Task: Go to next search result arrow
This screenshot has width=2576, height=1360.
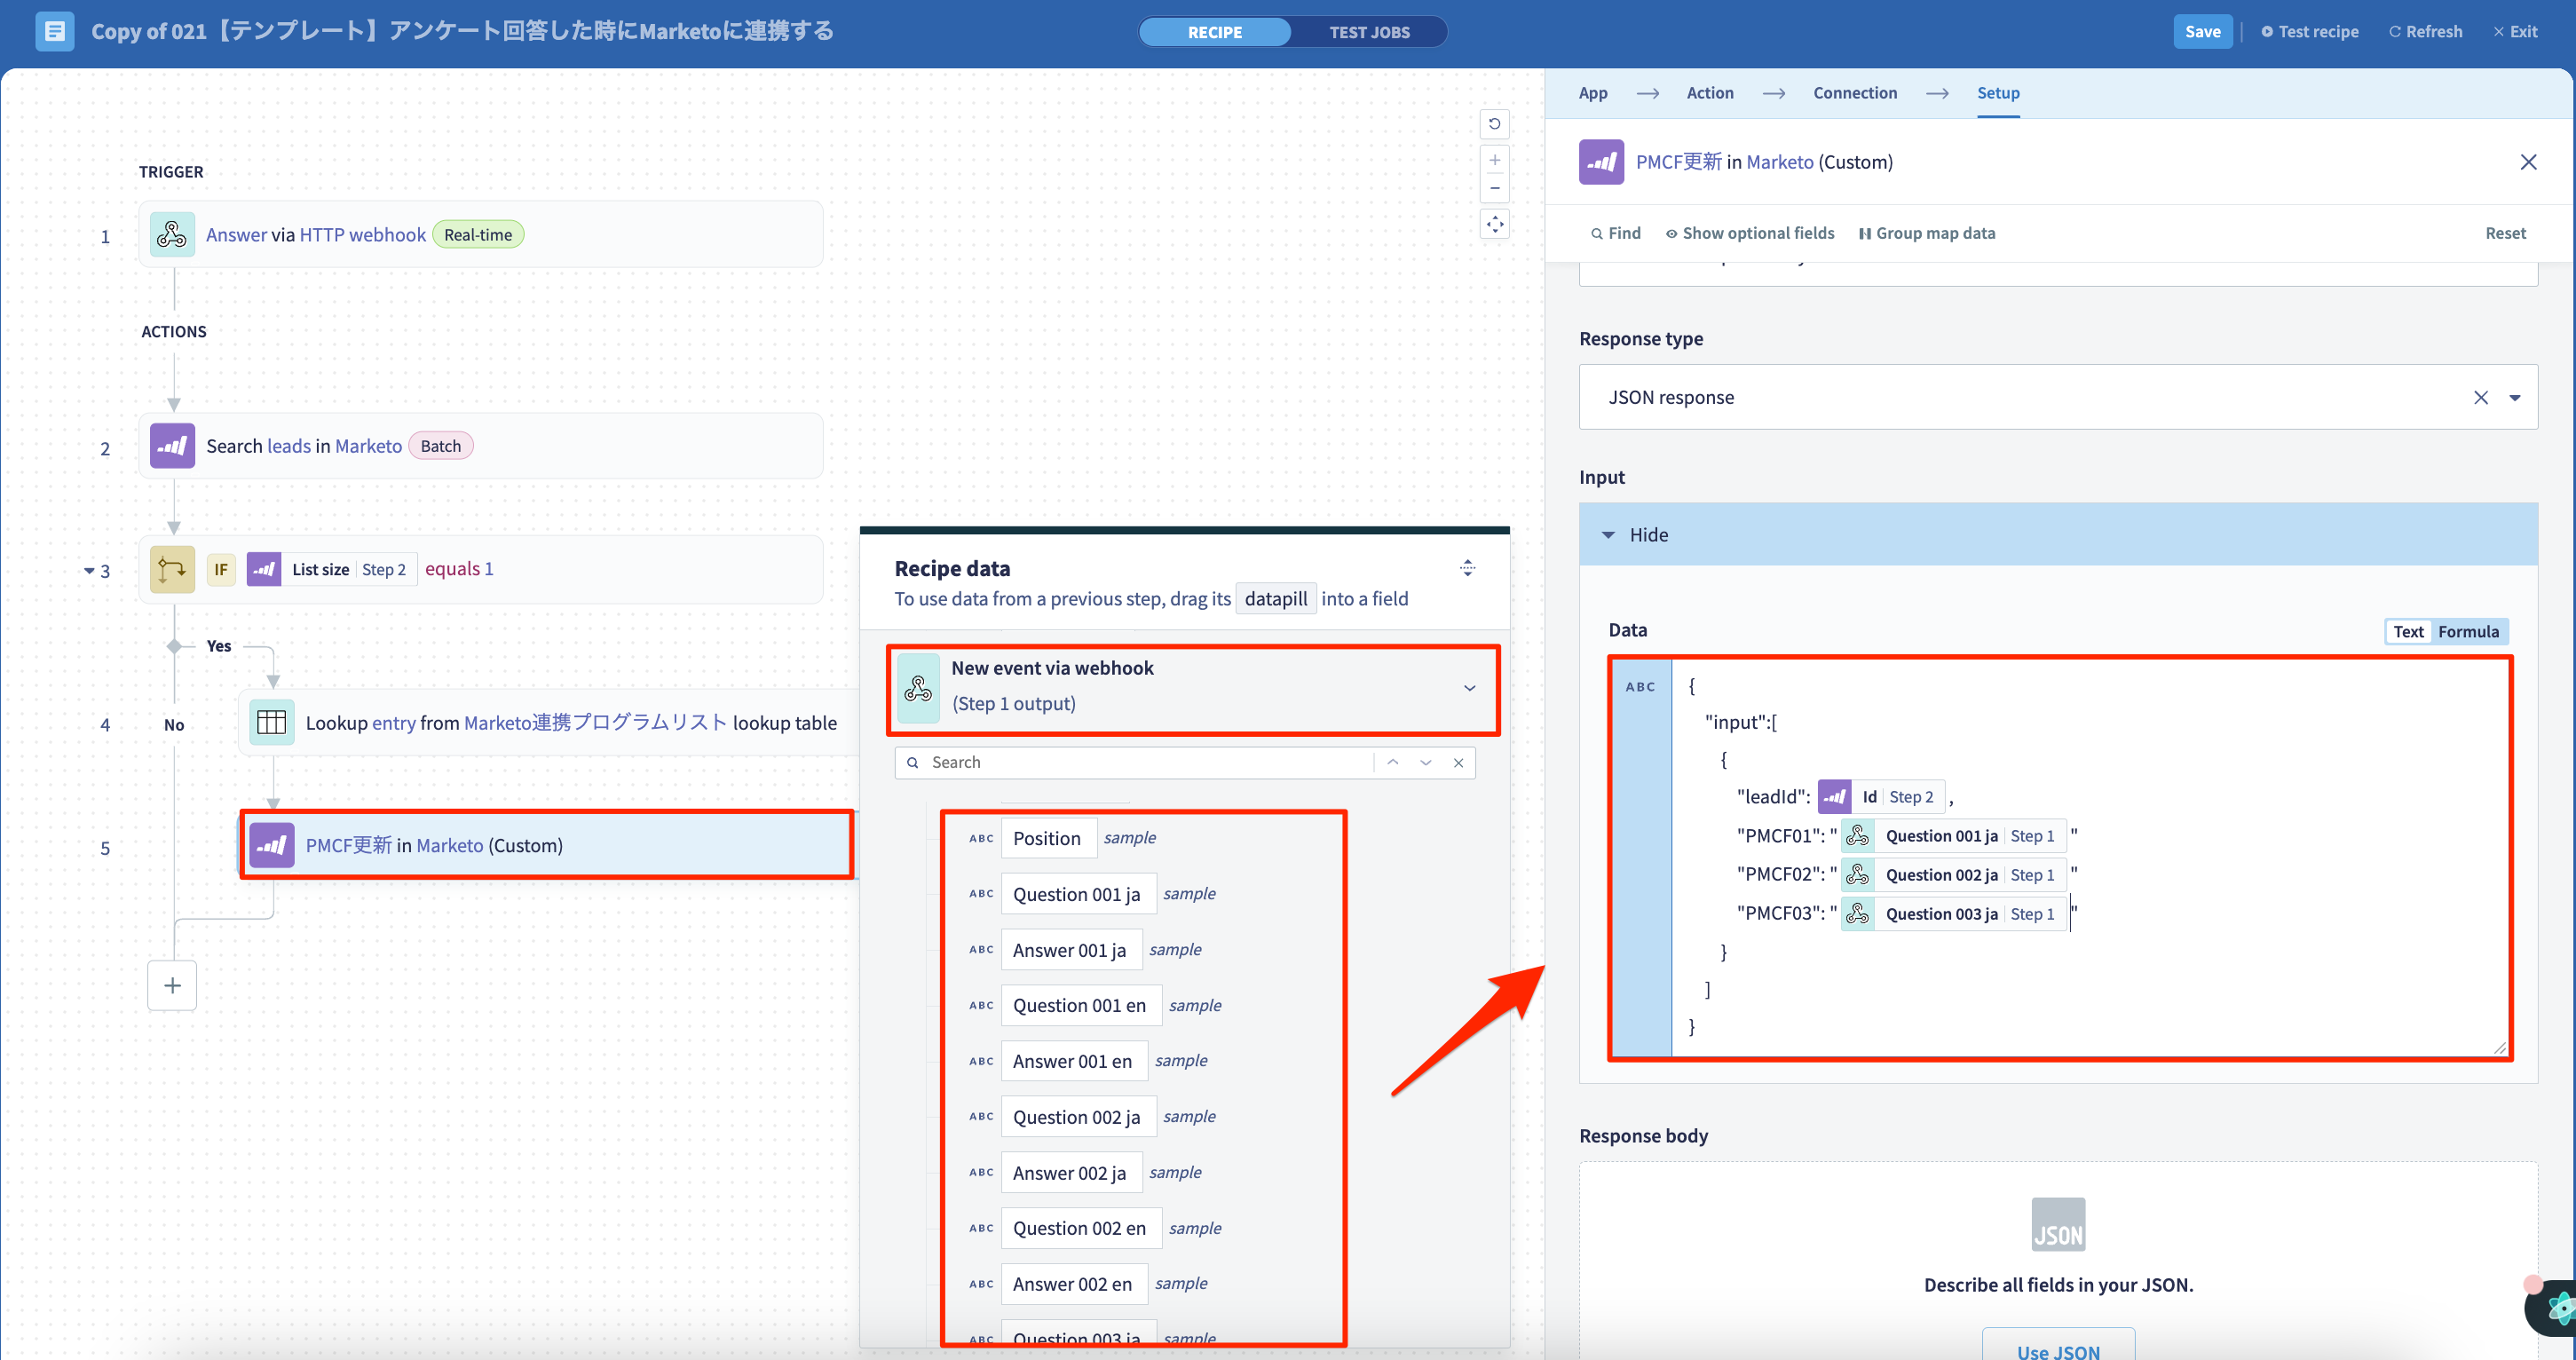Action: click(x=1425, y=763)
